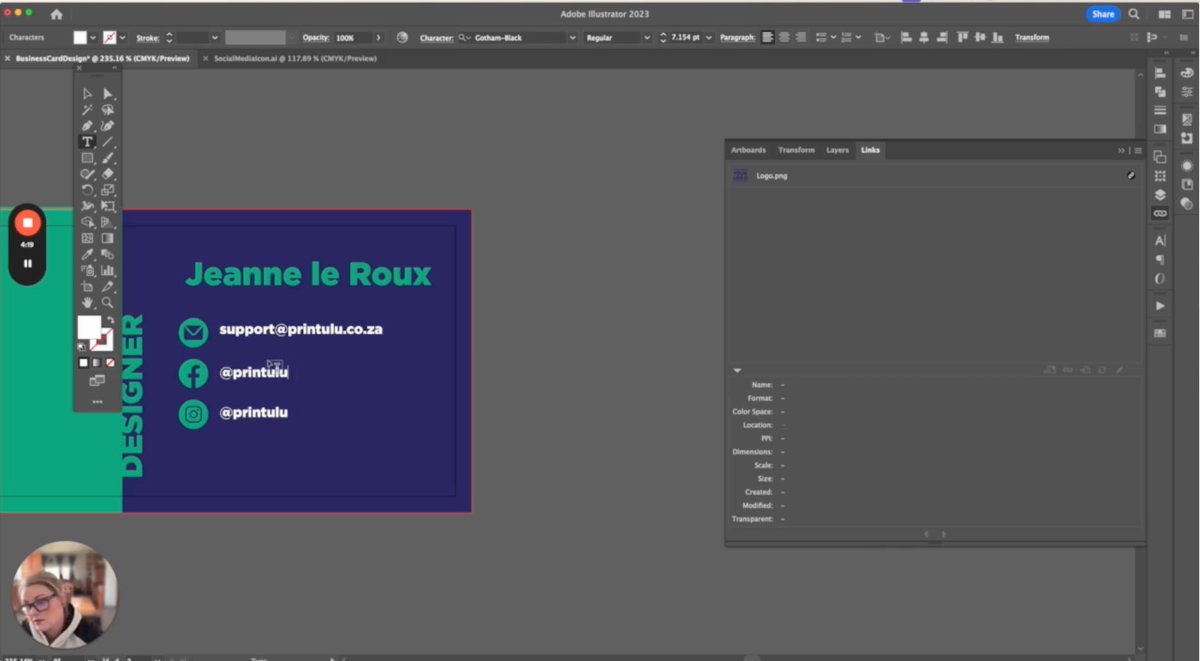Open the Transform link in control bar
1200x661 pixels.
(x=1032, y=38)
